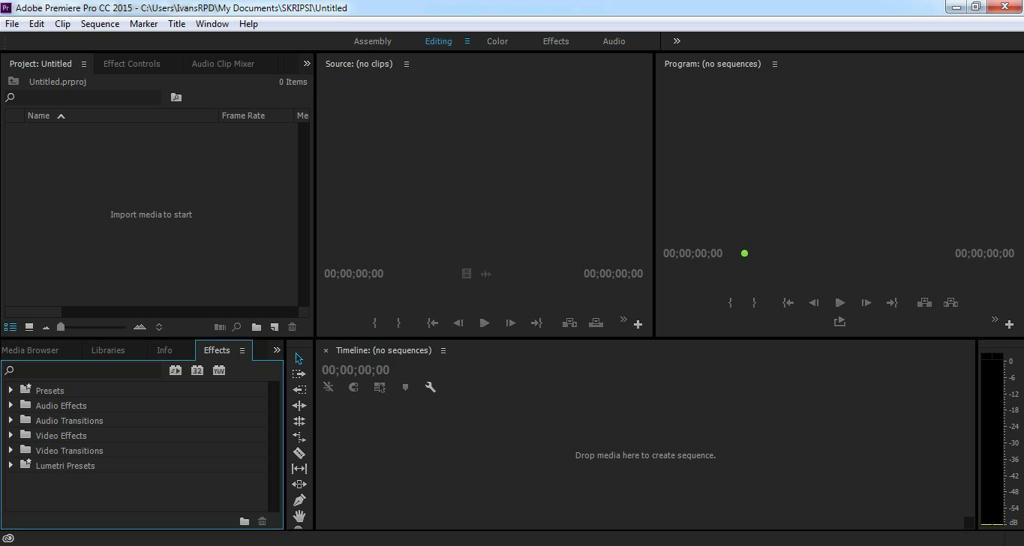Expand the Presets folder
Viewport: 1024px width, 546px height.
[x=10, y=390]
